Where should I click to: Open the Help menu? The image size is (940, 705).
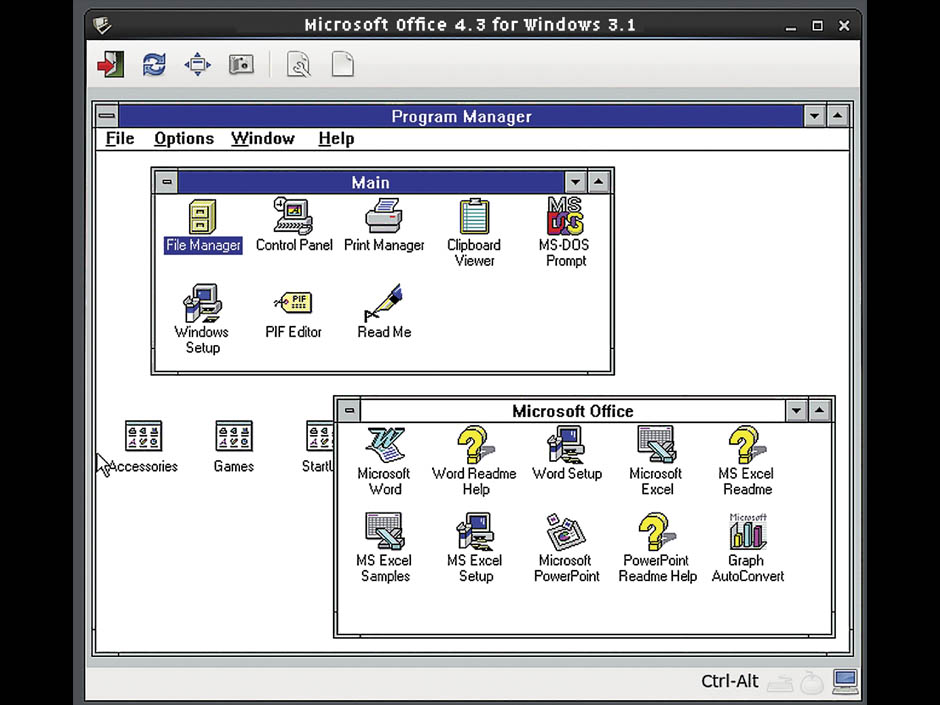(336, 138)
